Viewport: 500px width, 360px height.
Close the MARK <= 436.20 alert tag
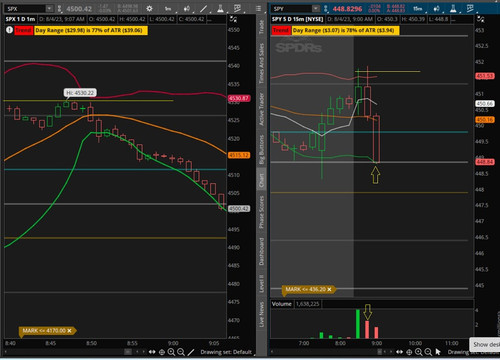(x=329, y=289)
